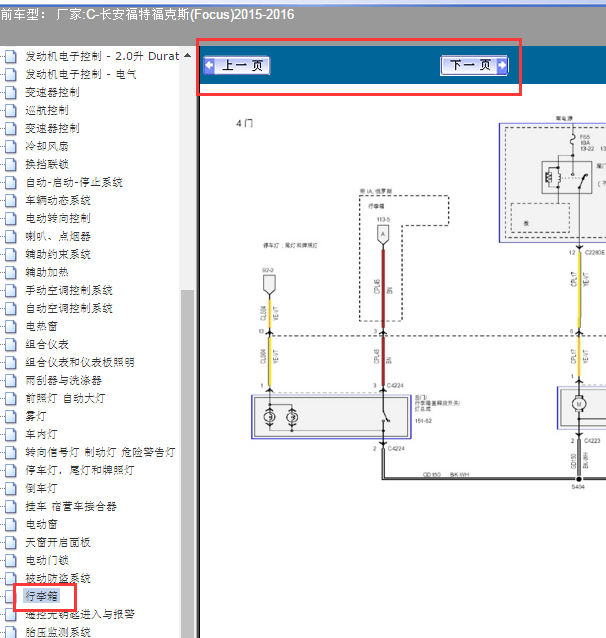Image resolution: width=606 pixels, height=638 pixels.
Task: Select 喇叭、点烟器 in the list
Action: 58,236
